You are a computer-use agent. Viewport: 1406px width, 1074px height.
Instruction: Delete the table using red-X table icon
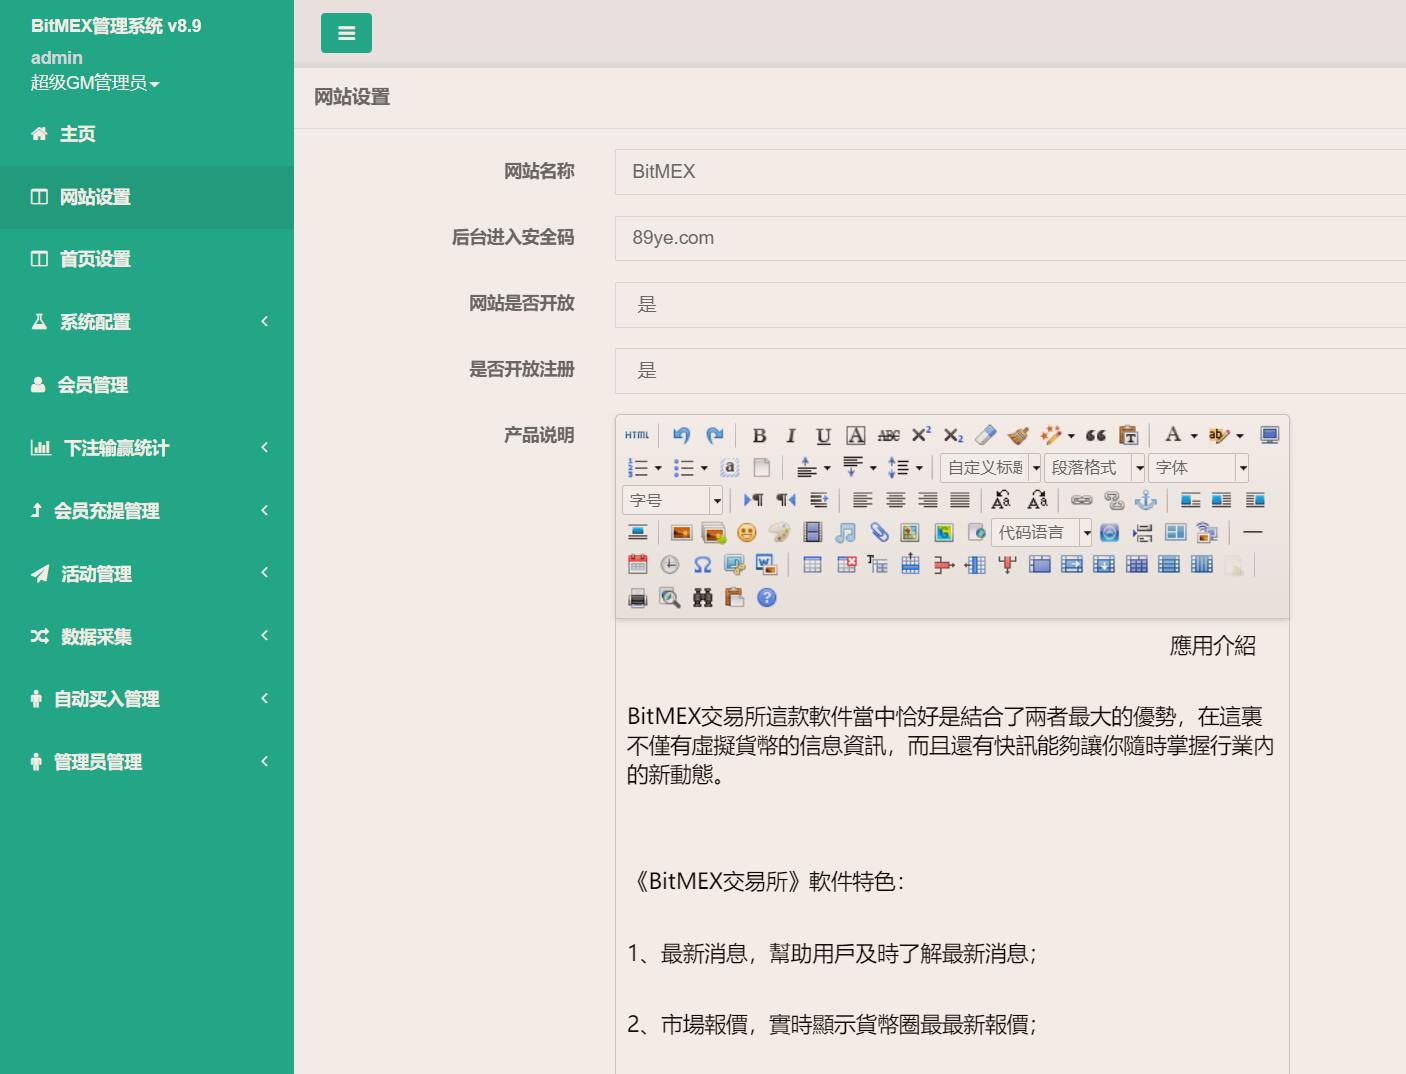pyautogui.click(x=846, y=565)
